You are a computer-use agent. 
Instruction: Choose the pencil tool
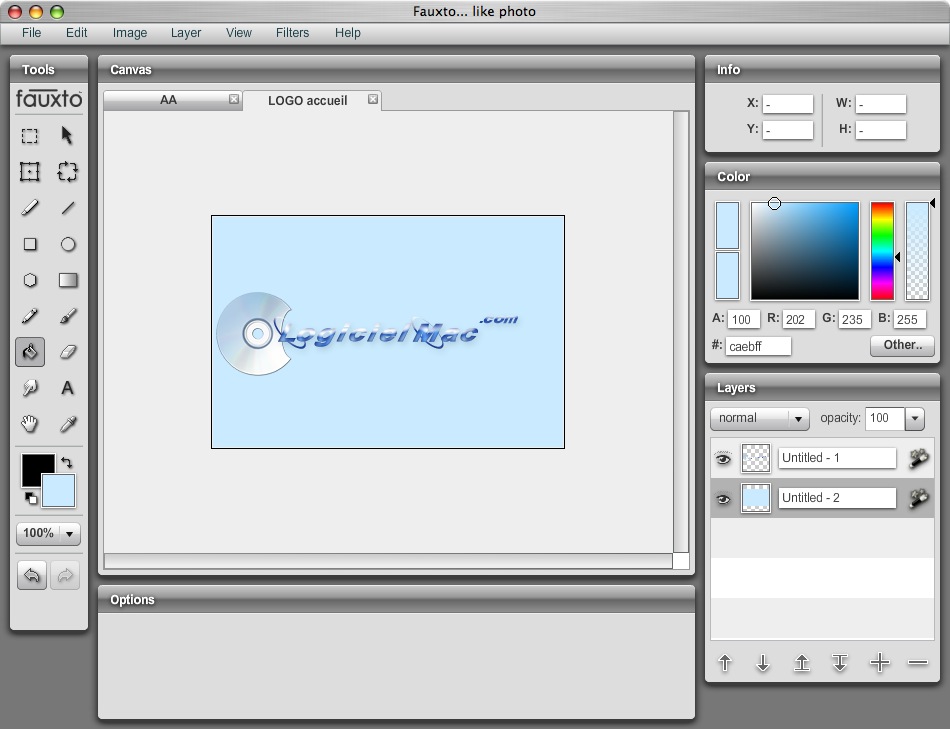coord(30,316)
